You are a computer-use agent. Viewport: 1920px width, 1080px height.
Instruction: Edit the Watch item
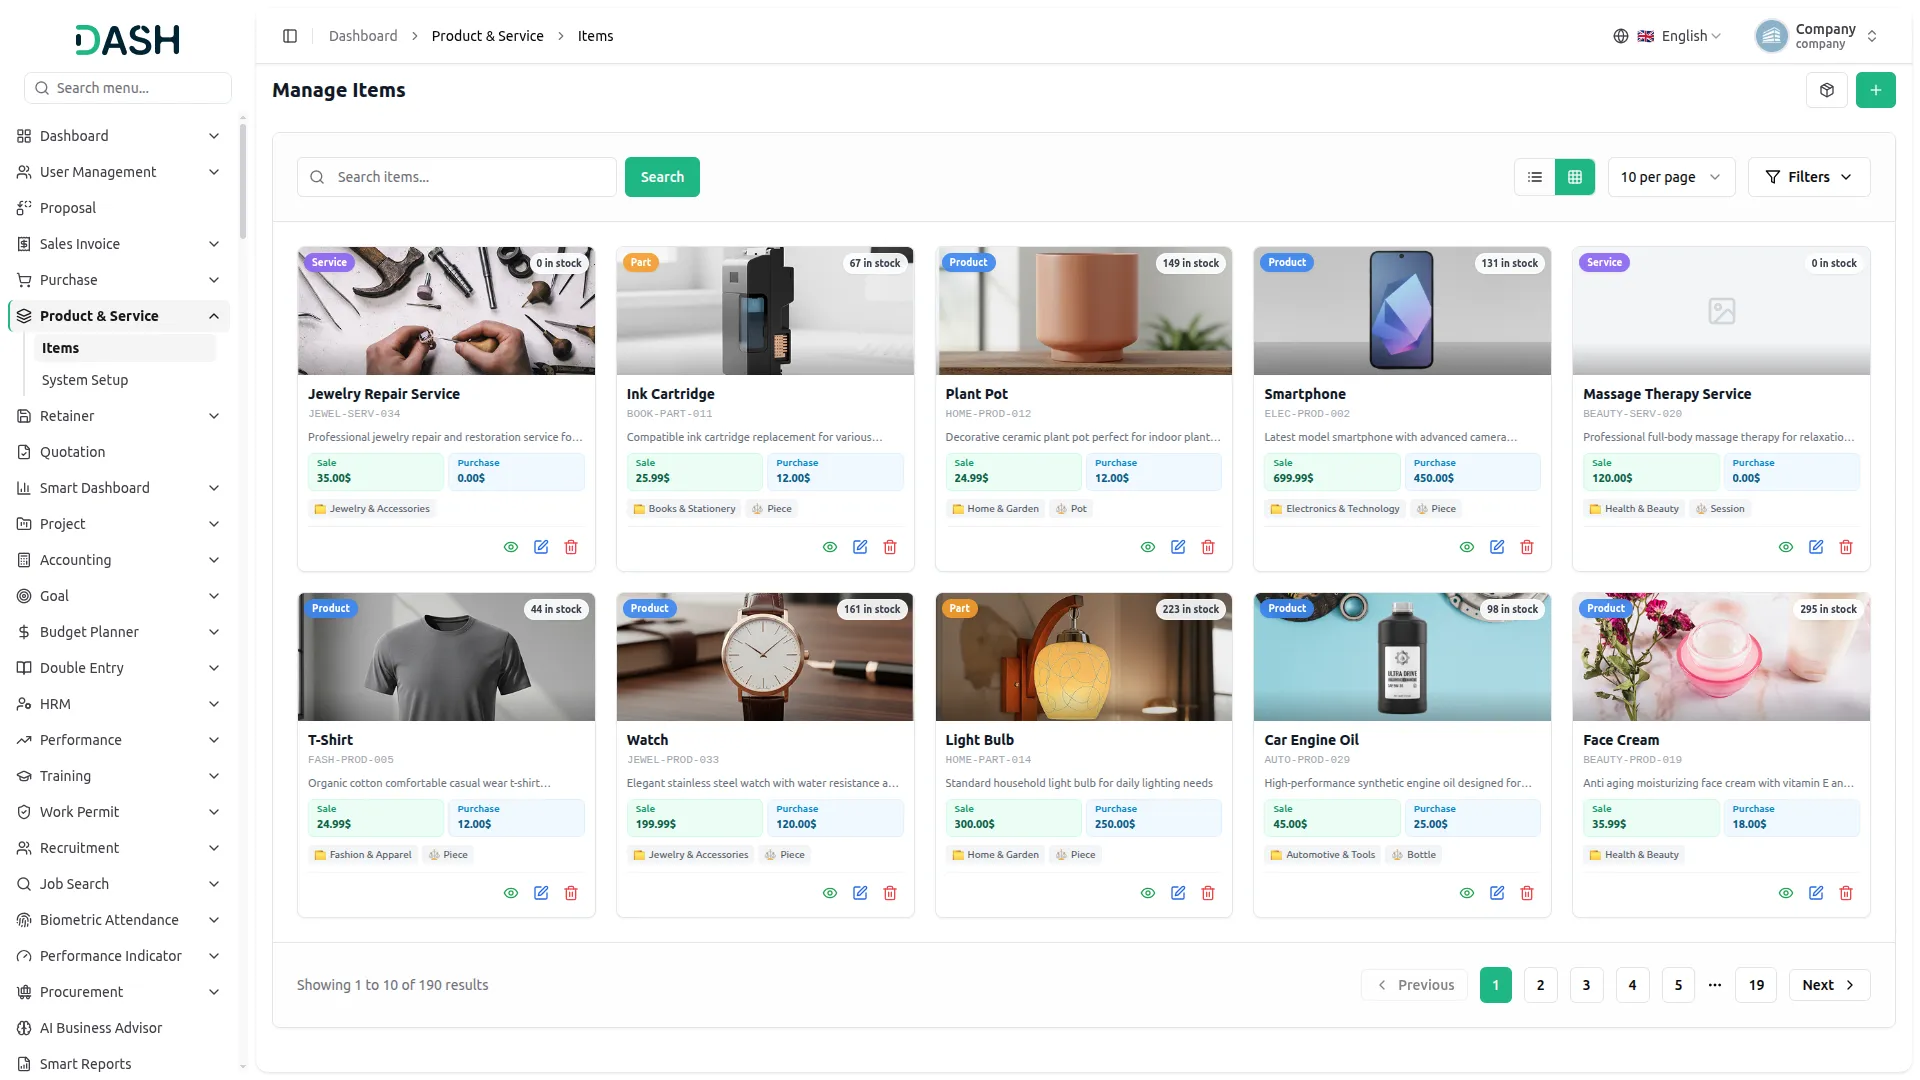860,893
